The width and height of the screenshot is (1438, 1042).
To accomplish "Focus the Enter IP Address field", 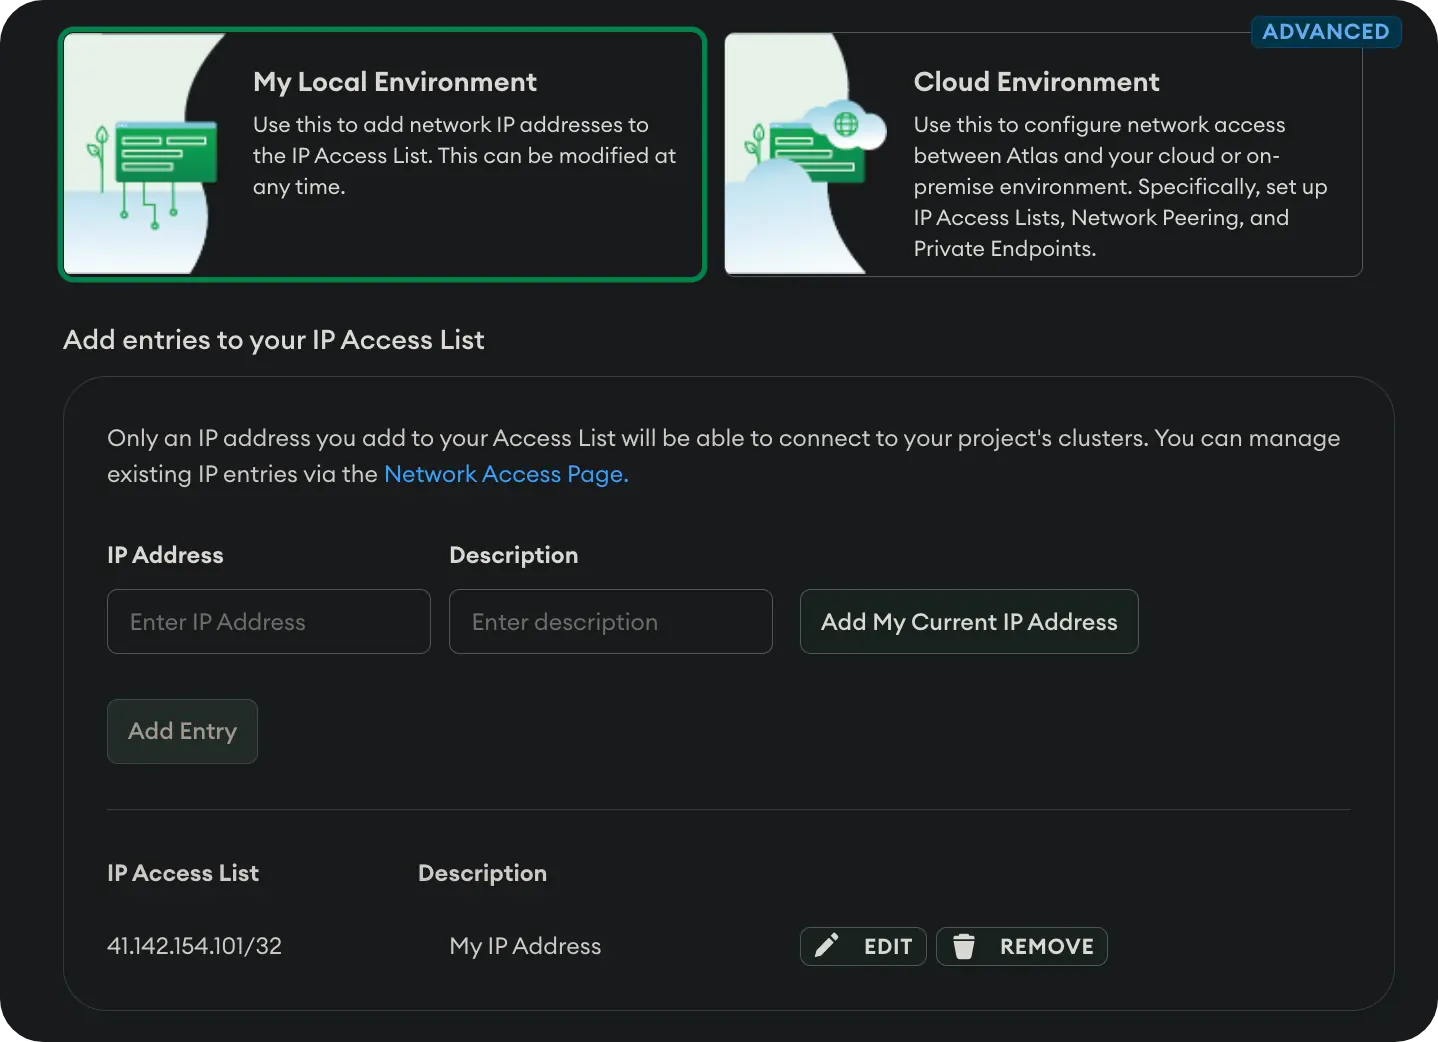I will [268, 622].
